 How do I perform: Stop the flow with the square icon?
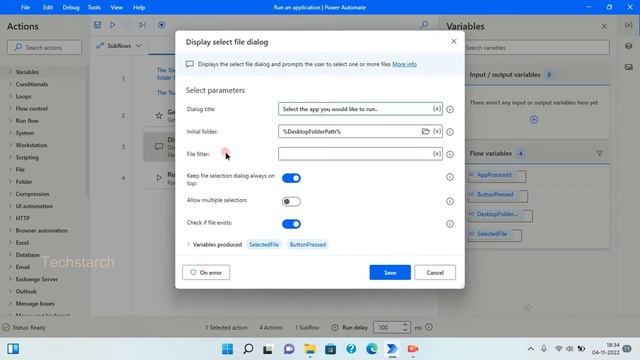(x=127, y=25)
